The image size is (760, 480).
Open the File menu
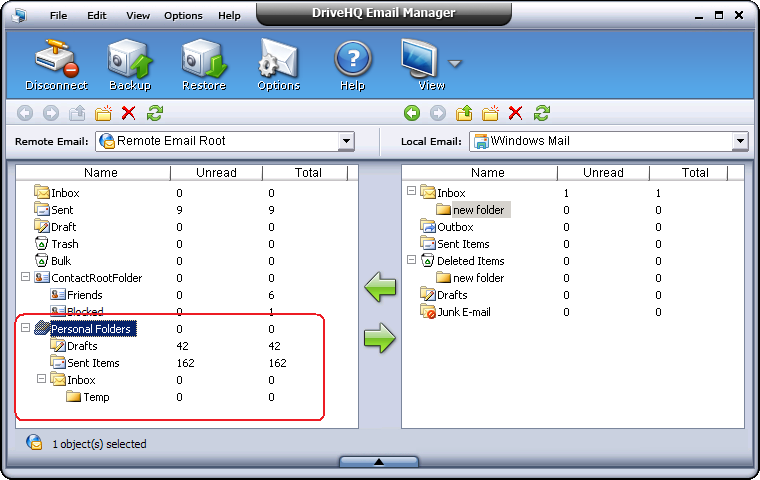click(x=59, y=16)
